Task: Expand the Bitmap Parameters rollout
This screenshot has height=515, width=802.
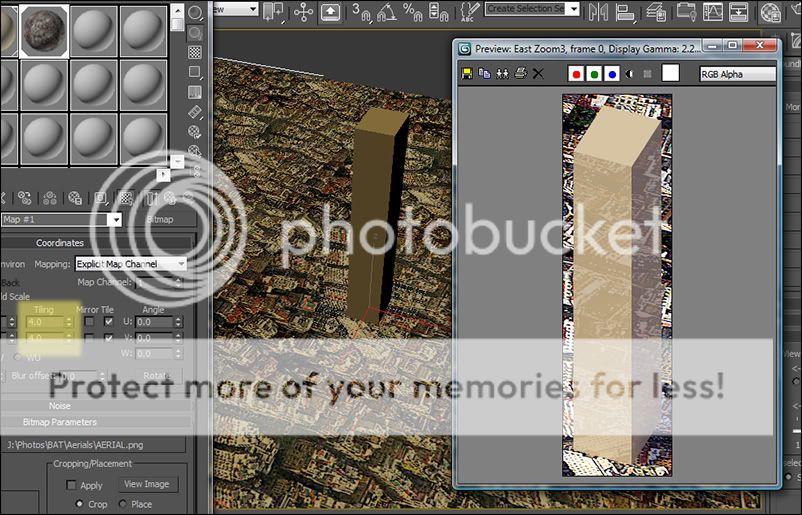Action: click(x=60, y=423)
